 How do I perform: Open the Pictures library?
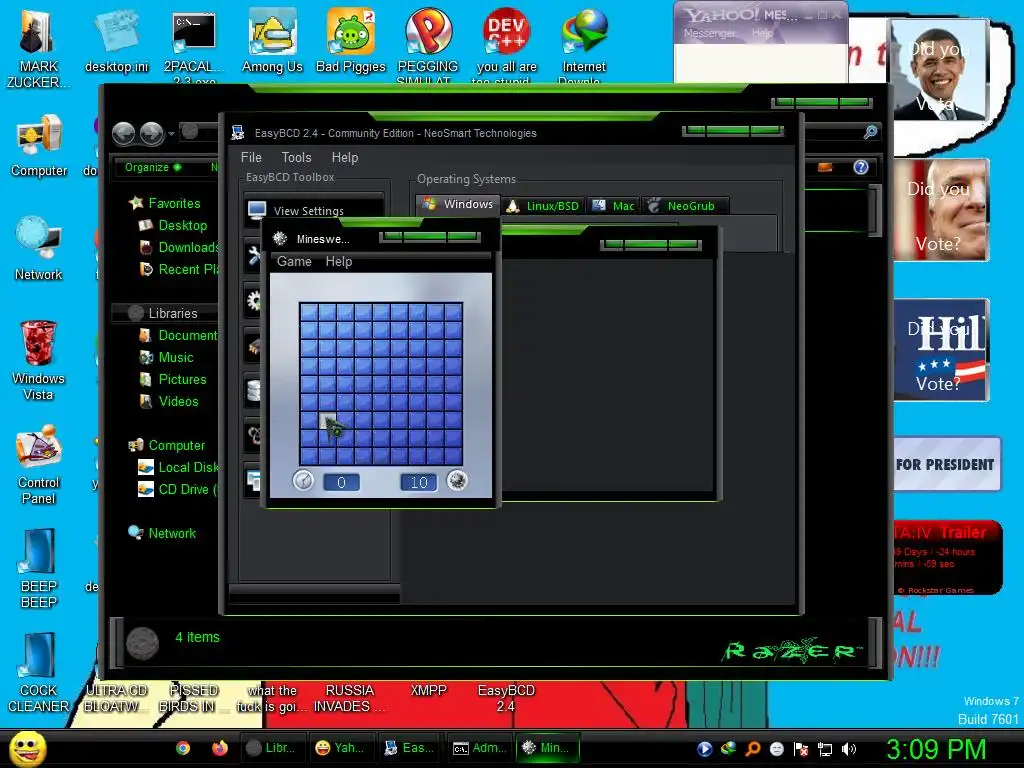pos(173,379)
